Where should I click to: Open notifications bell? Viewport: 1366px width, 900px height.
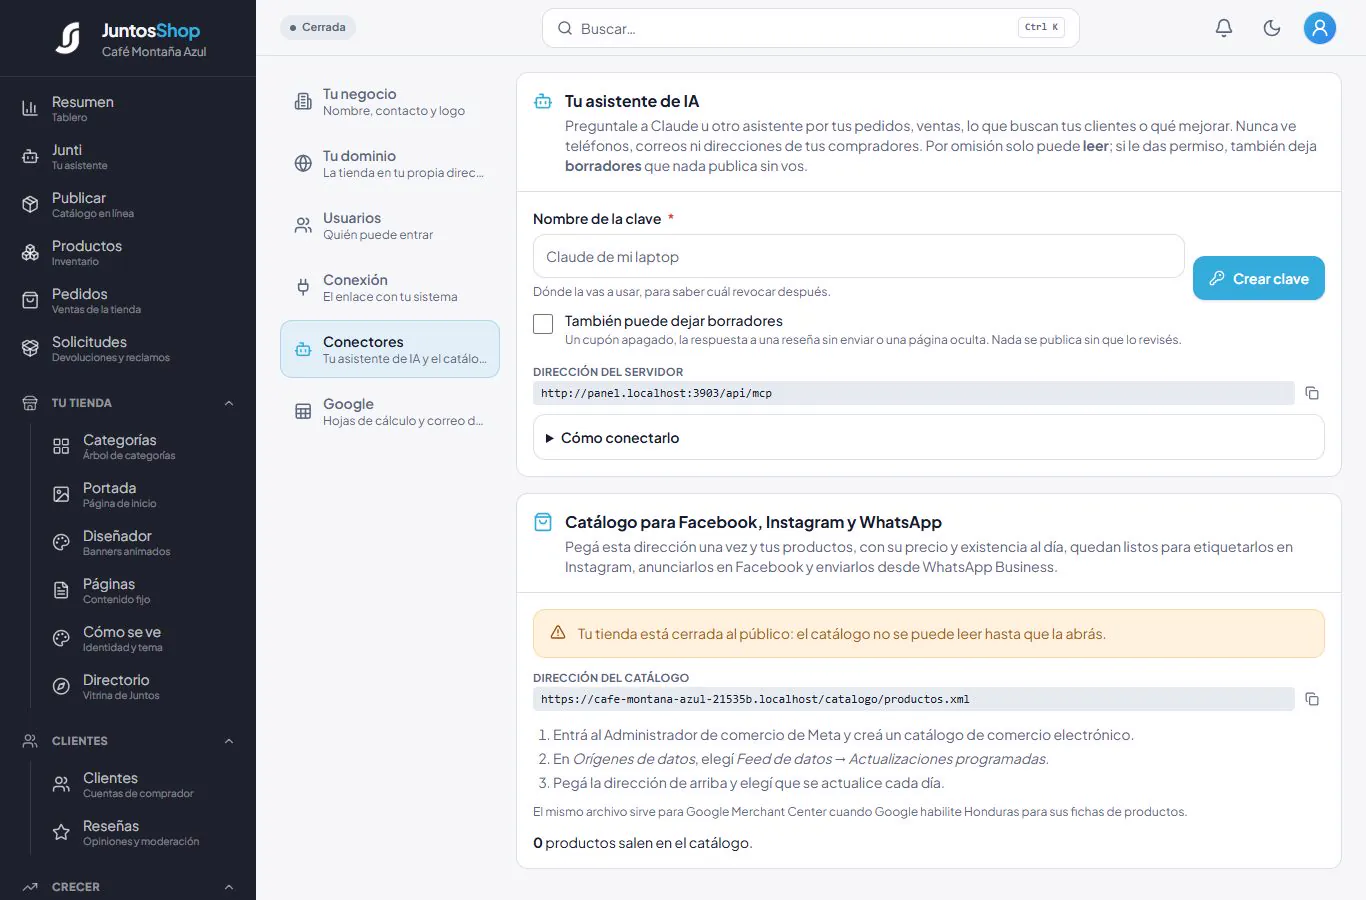coord(1224,28)
